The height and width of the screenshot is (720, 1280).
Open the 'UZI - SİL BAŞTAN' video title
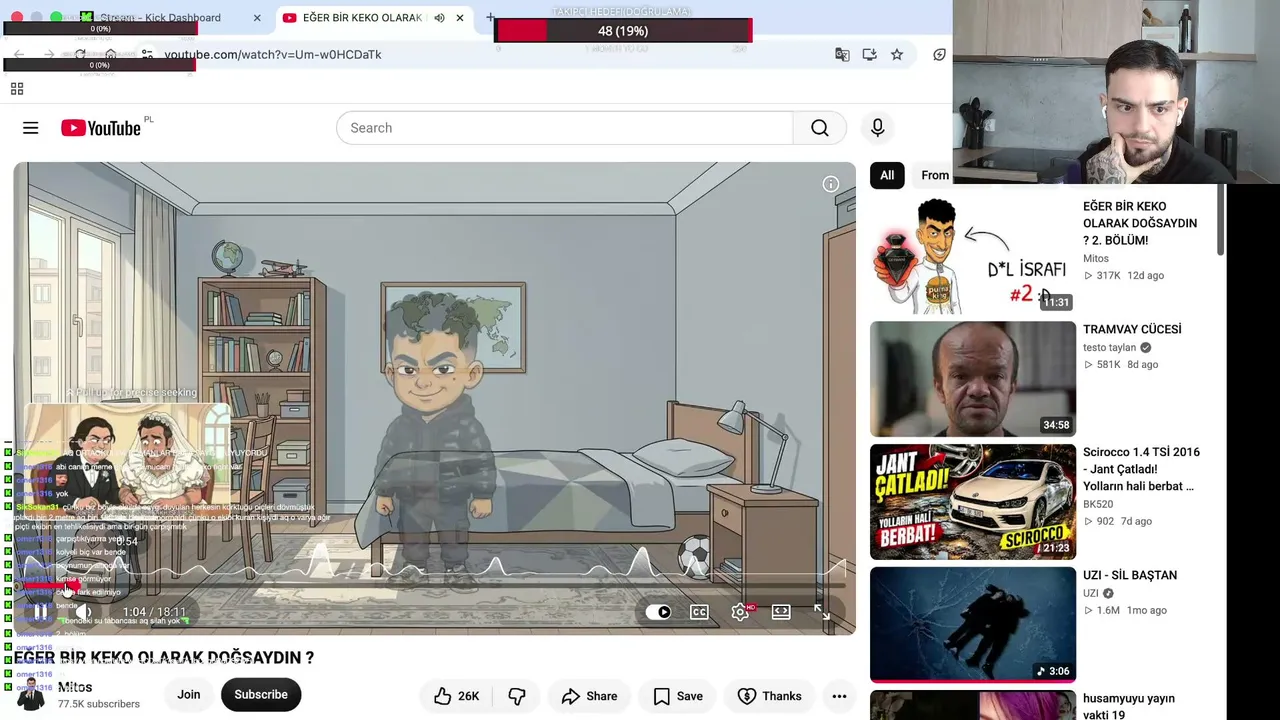point(1130,575)
